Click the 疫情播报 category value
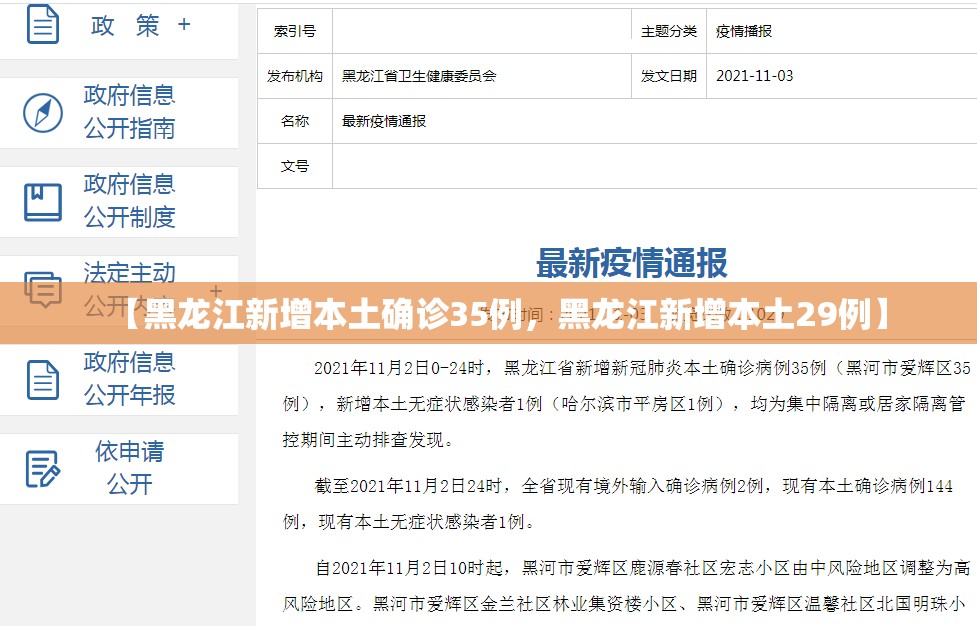 pyautogui.click(x=744, y=31)
